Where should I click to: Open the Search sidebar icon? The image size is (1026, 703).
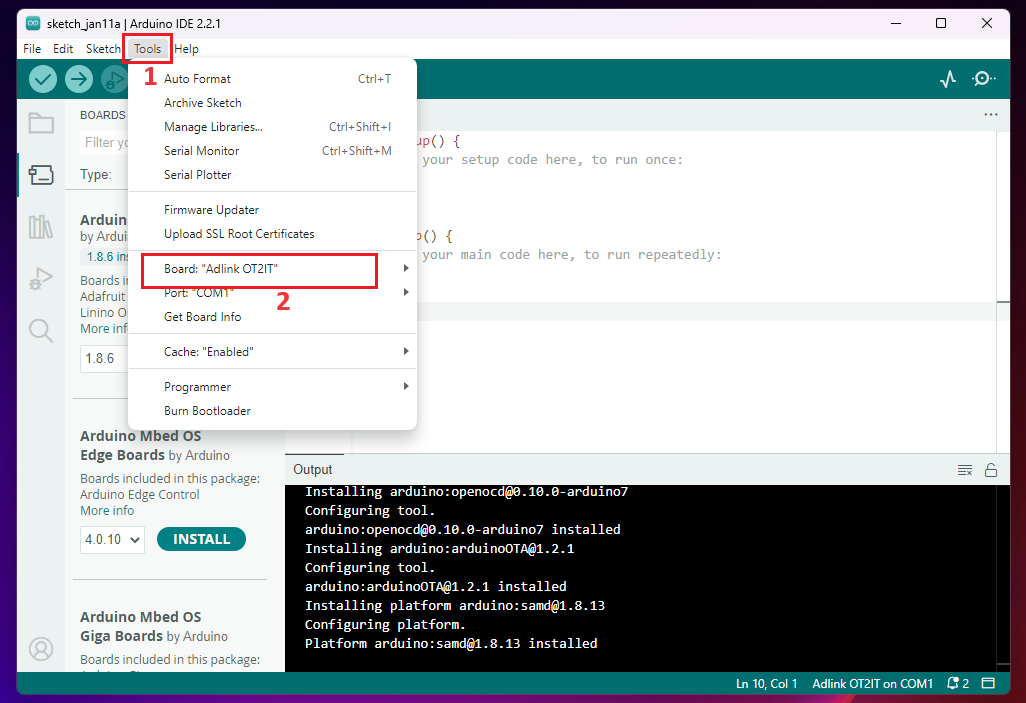(41, 331)
